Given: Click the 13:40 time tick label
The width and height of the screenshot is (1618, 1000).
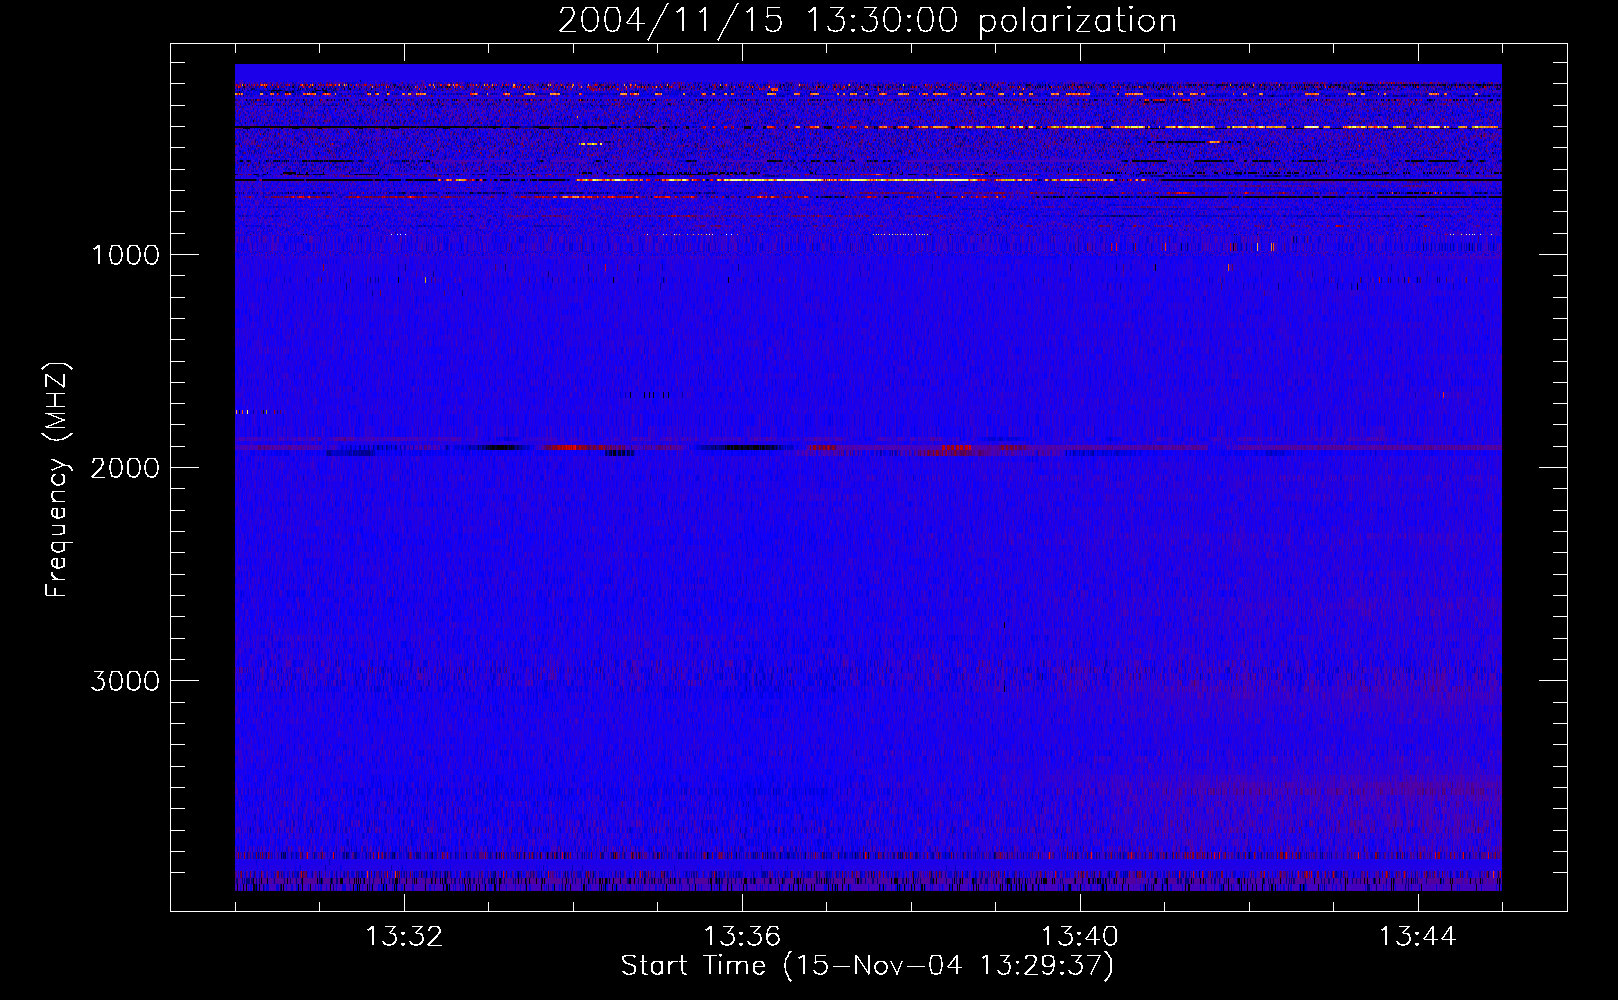Looking at the screenshot, I should (x=1080, y=937).
